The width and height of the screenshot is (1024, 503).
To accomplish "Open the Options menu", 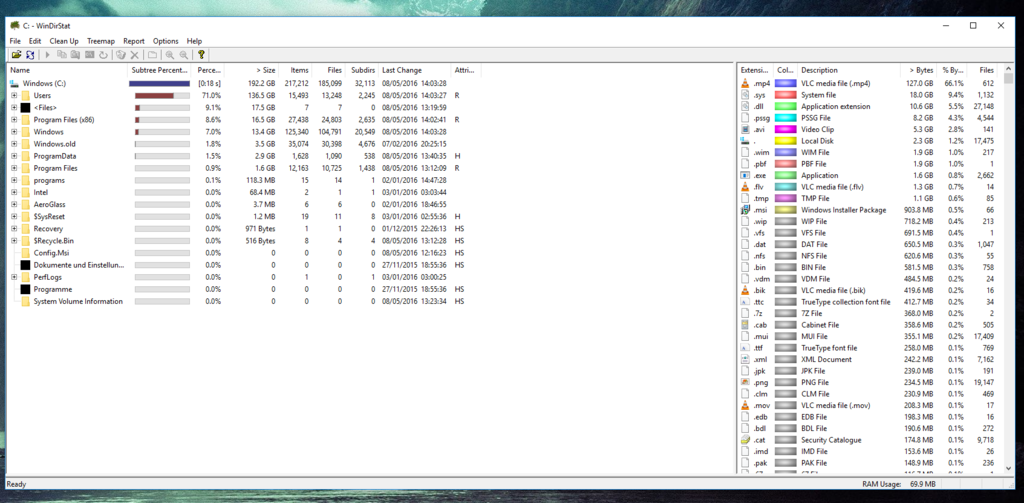I will point(166,41).
